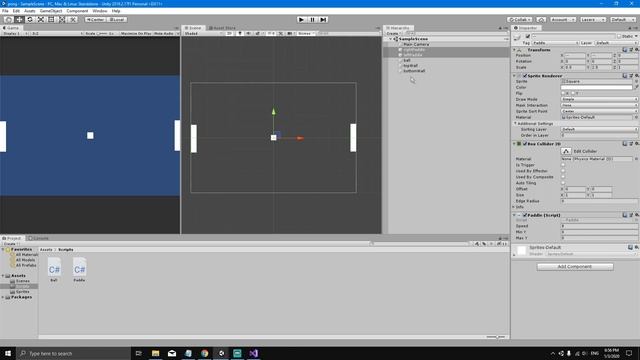Click Maximize On Play button

tap(136, 33)
